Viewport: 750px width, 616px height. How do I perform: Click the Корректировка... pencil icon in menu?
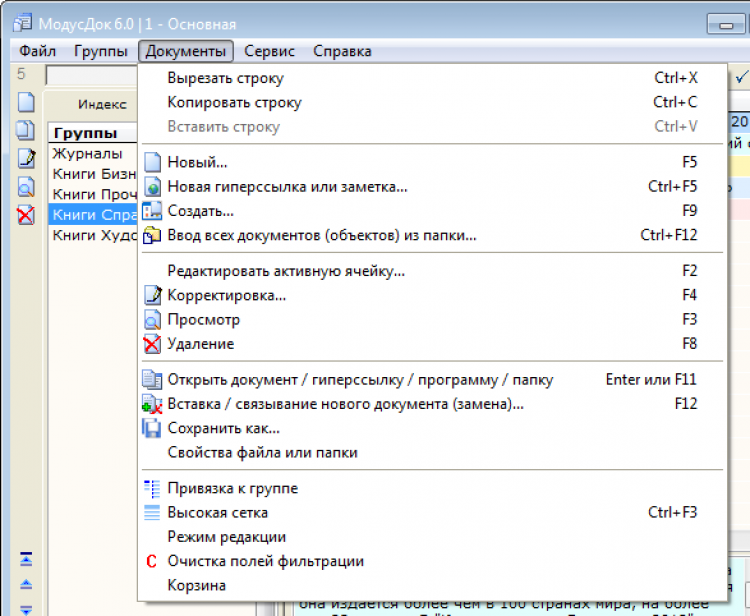[x=153, y=296]
